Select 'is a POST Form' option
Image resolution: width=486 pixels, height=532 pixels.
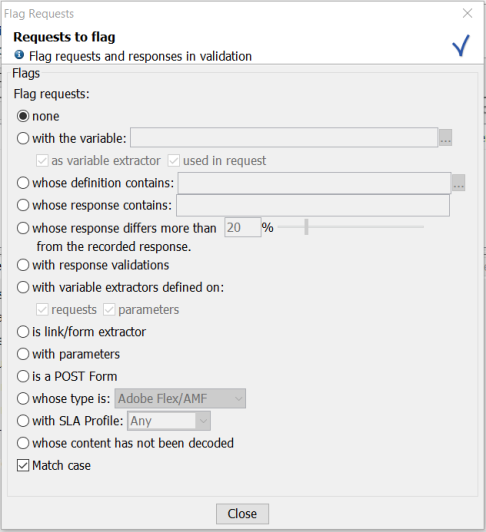[23, 376]
